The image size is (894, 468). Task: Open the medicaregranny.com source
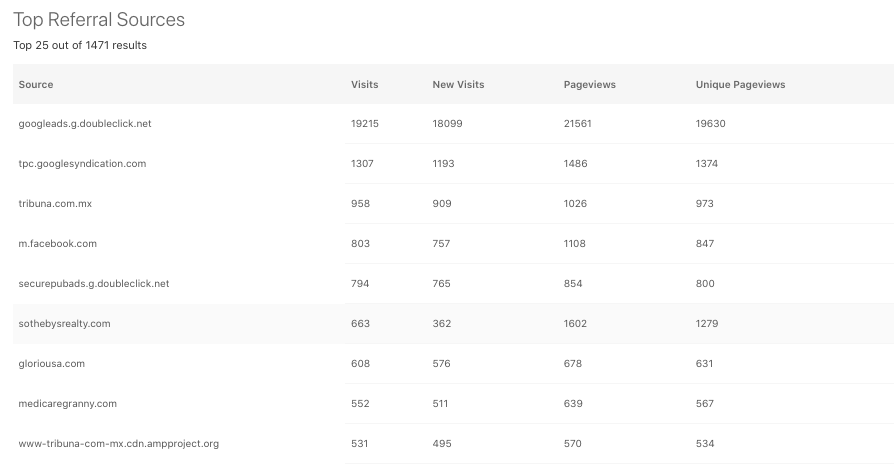[67, 403]
